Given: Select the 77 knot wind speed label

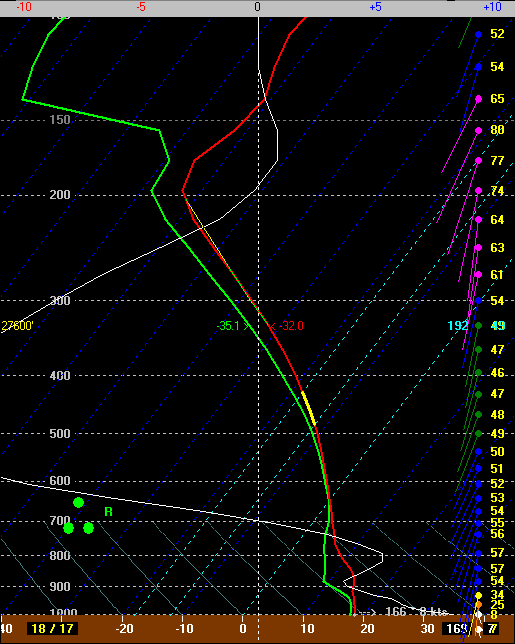Looking at the screenshot, I should pos(497,160).
